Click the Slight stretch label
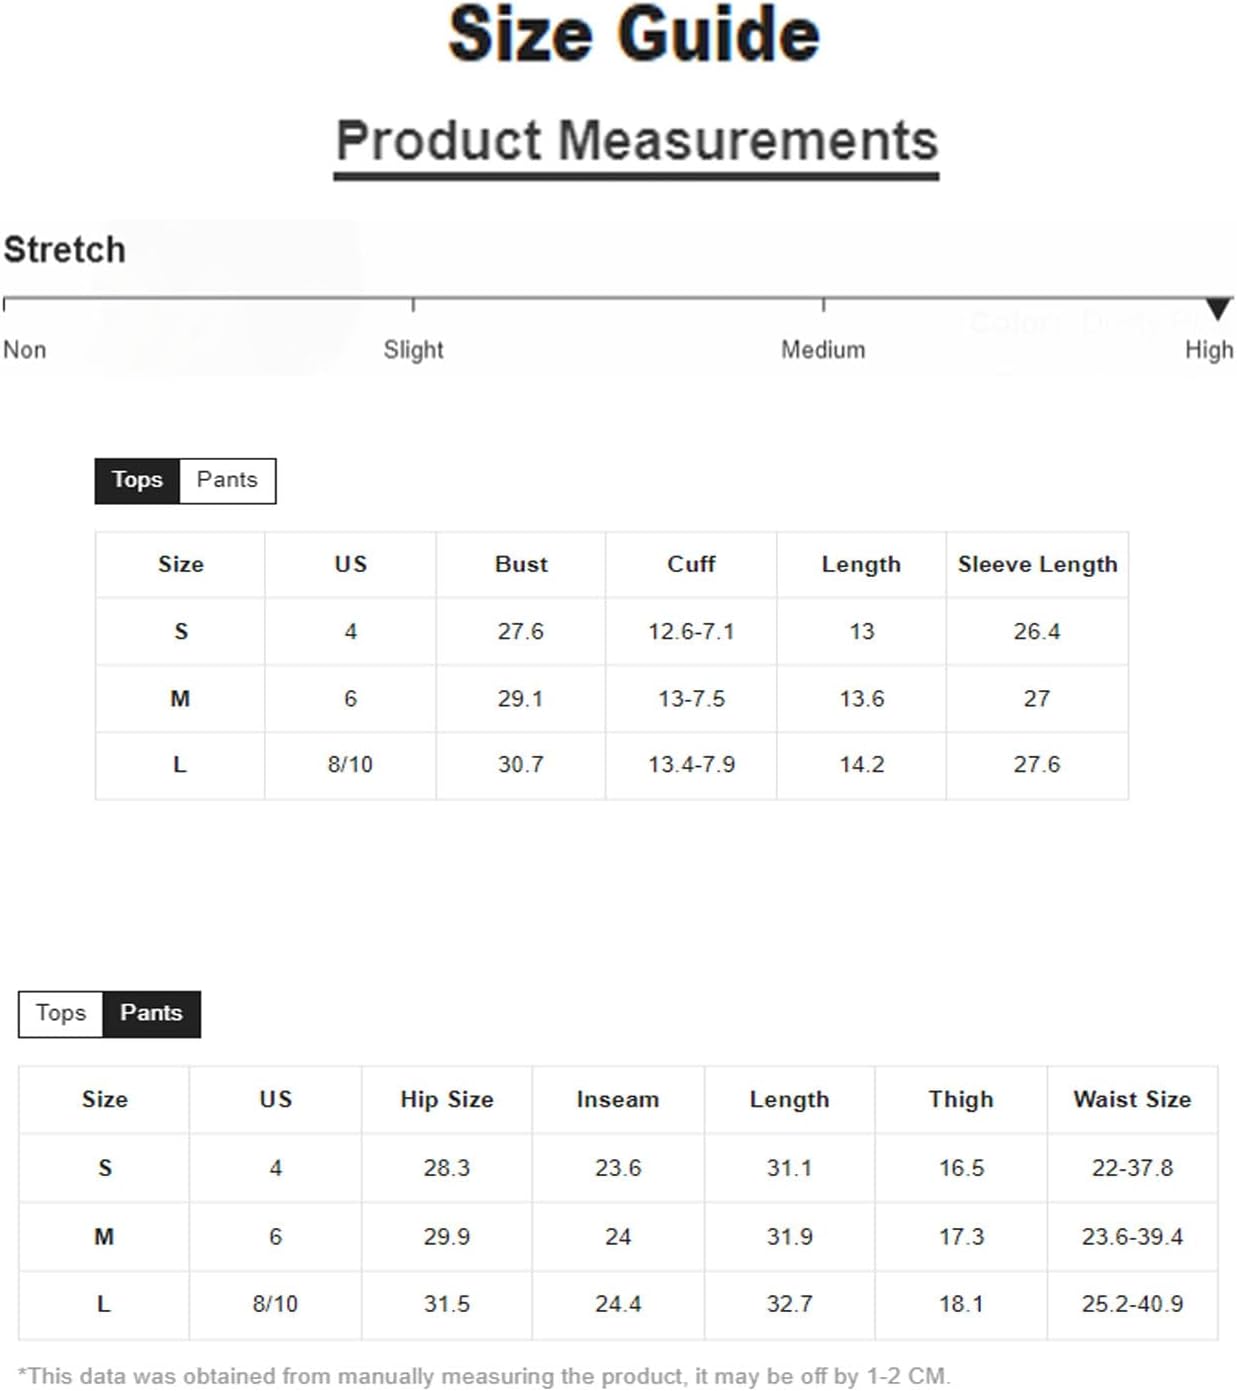1237x1391 pixels. pos(413,350)
